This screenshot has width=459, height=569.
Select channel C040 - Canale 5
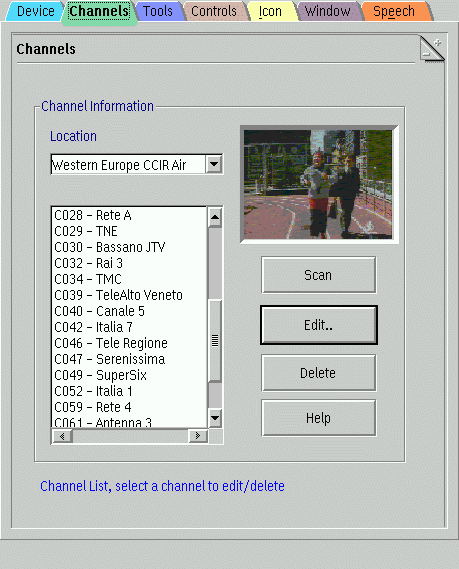(x=130, y=311)
